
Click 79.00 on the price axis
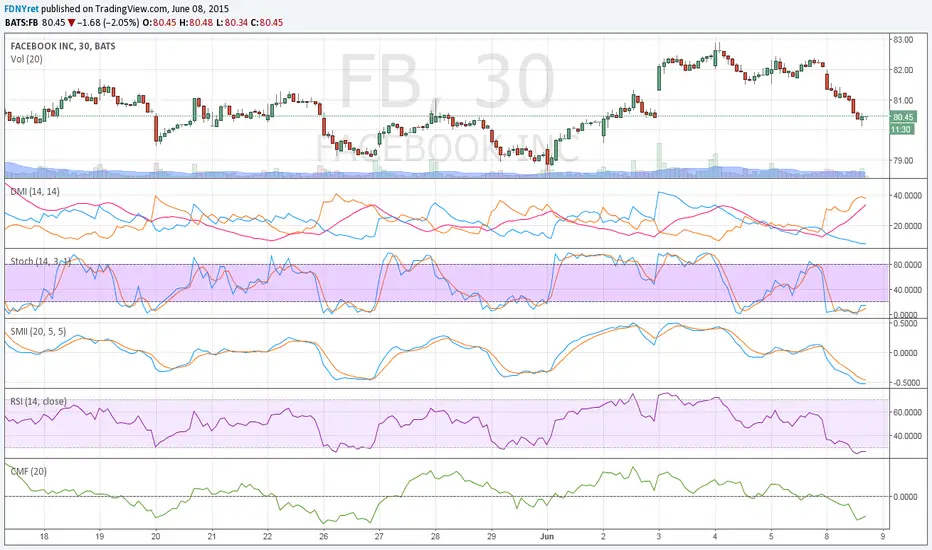903,161
